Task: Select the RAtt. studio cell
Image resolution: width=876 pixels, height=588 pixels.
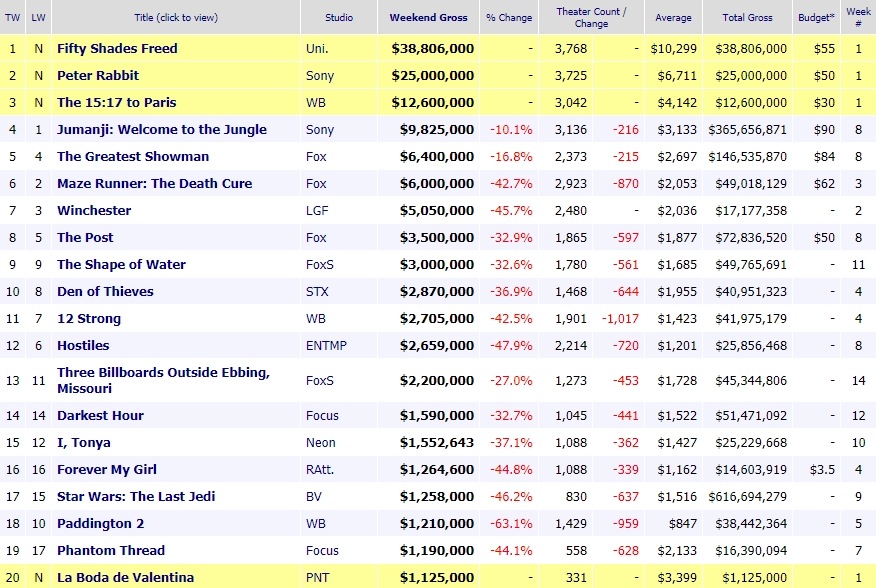Action: 320,470
